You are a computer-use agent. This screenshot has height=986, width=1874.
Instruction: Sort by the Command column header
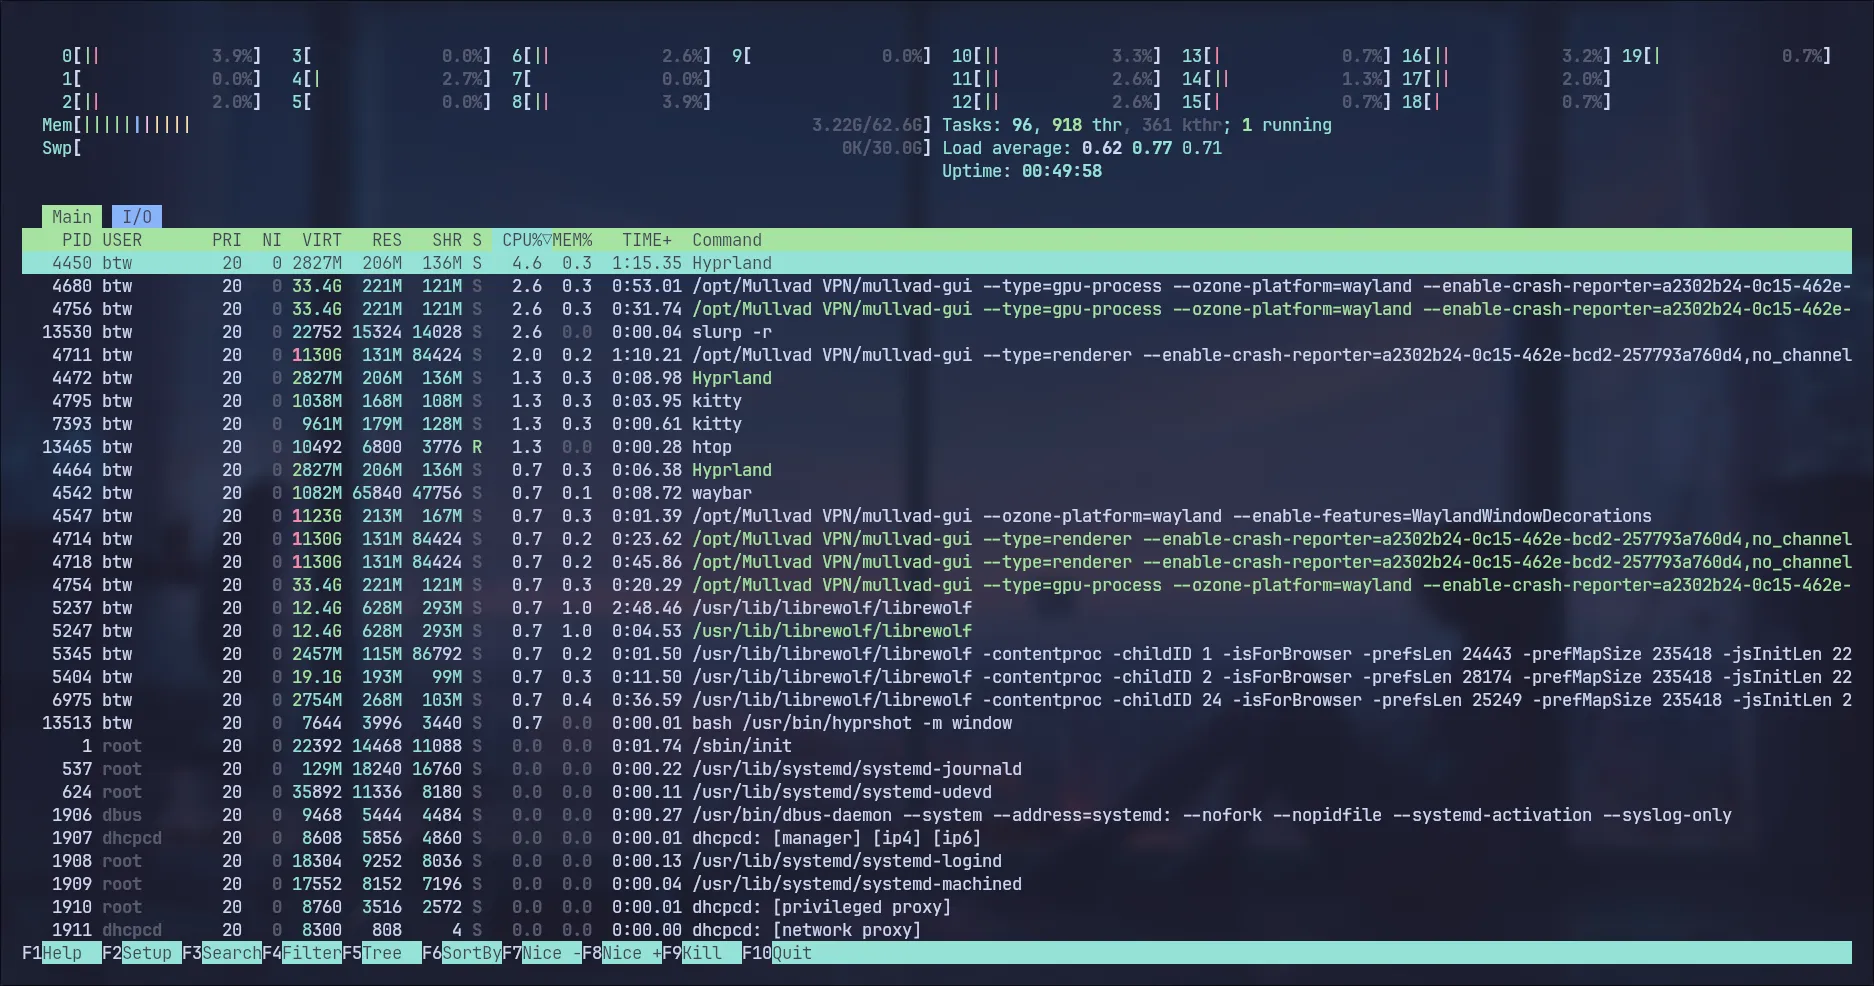(x=727, y=240)
